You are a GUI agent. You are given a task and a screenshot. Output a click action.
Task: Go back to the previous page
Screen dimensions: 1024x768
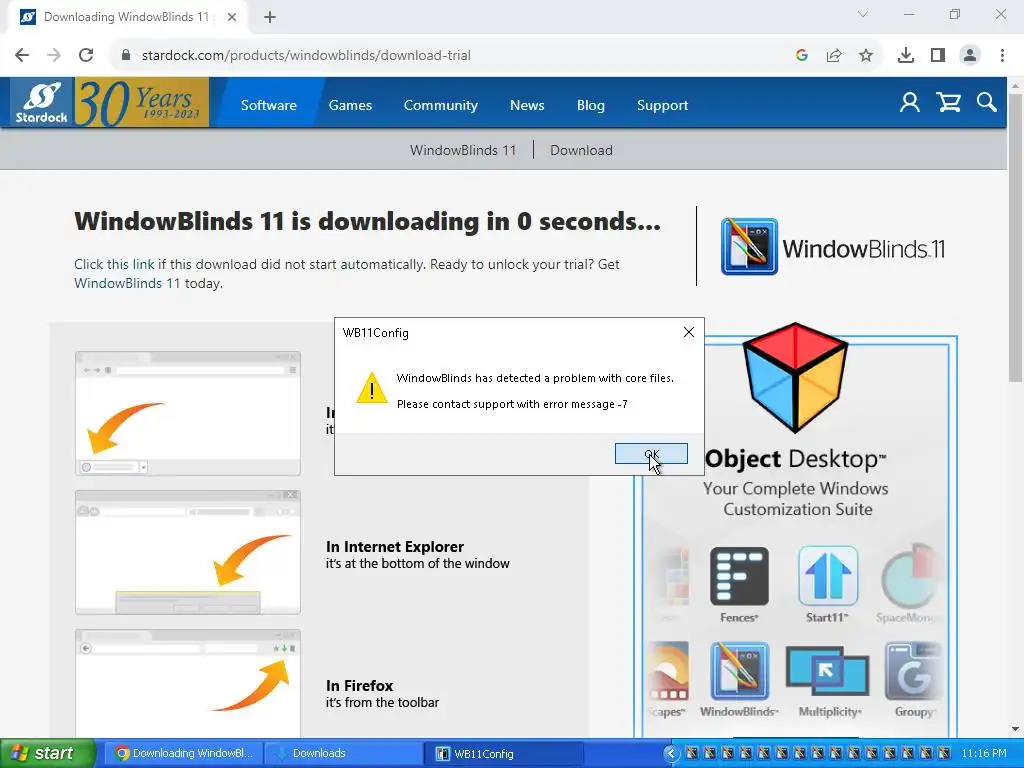coord(22,56)
